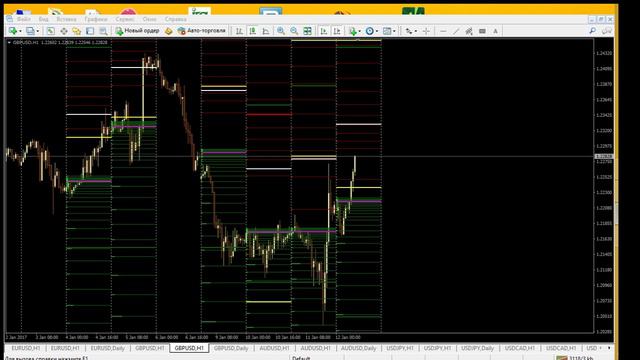Open the Окно menu

(149, 19)
